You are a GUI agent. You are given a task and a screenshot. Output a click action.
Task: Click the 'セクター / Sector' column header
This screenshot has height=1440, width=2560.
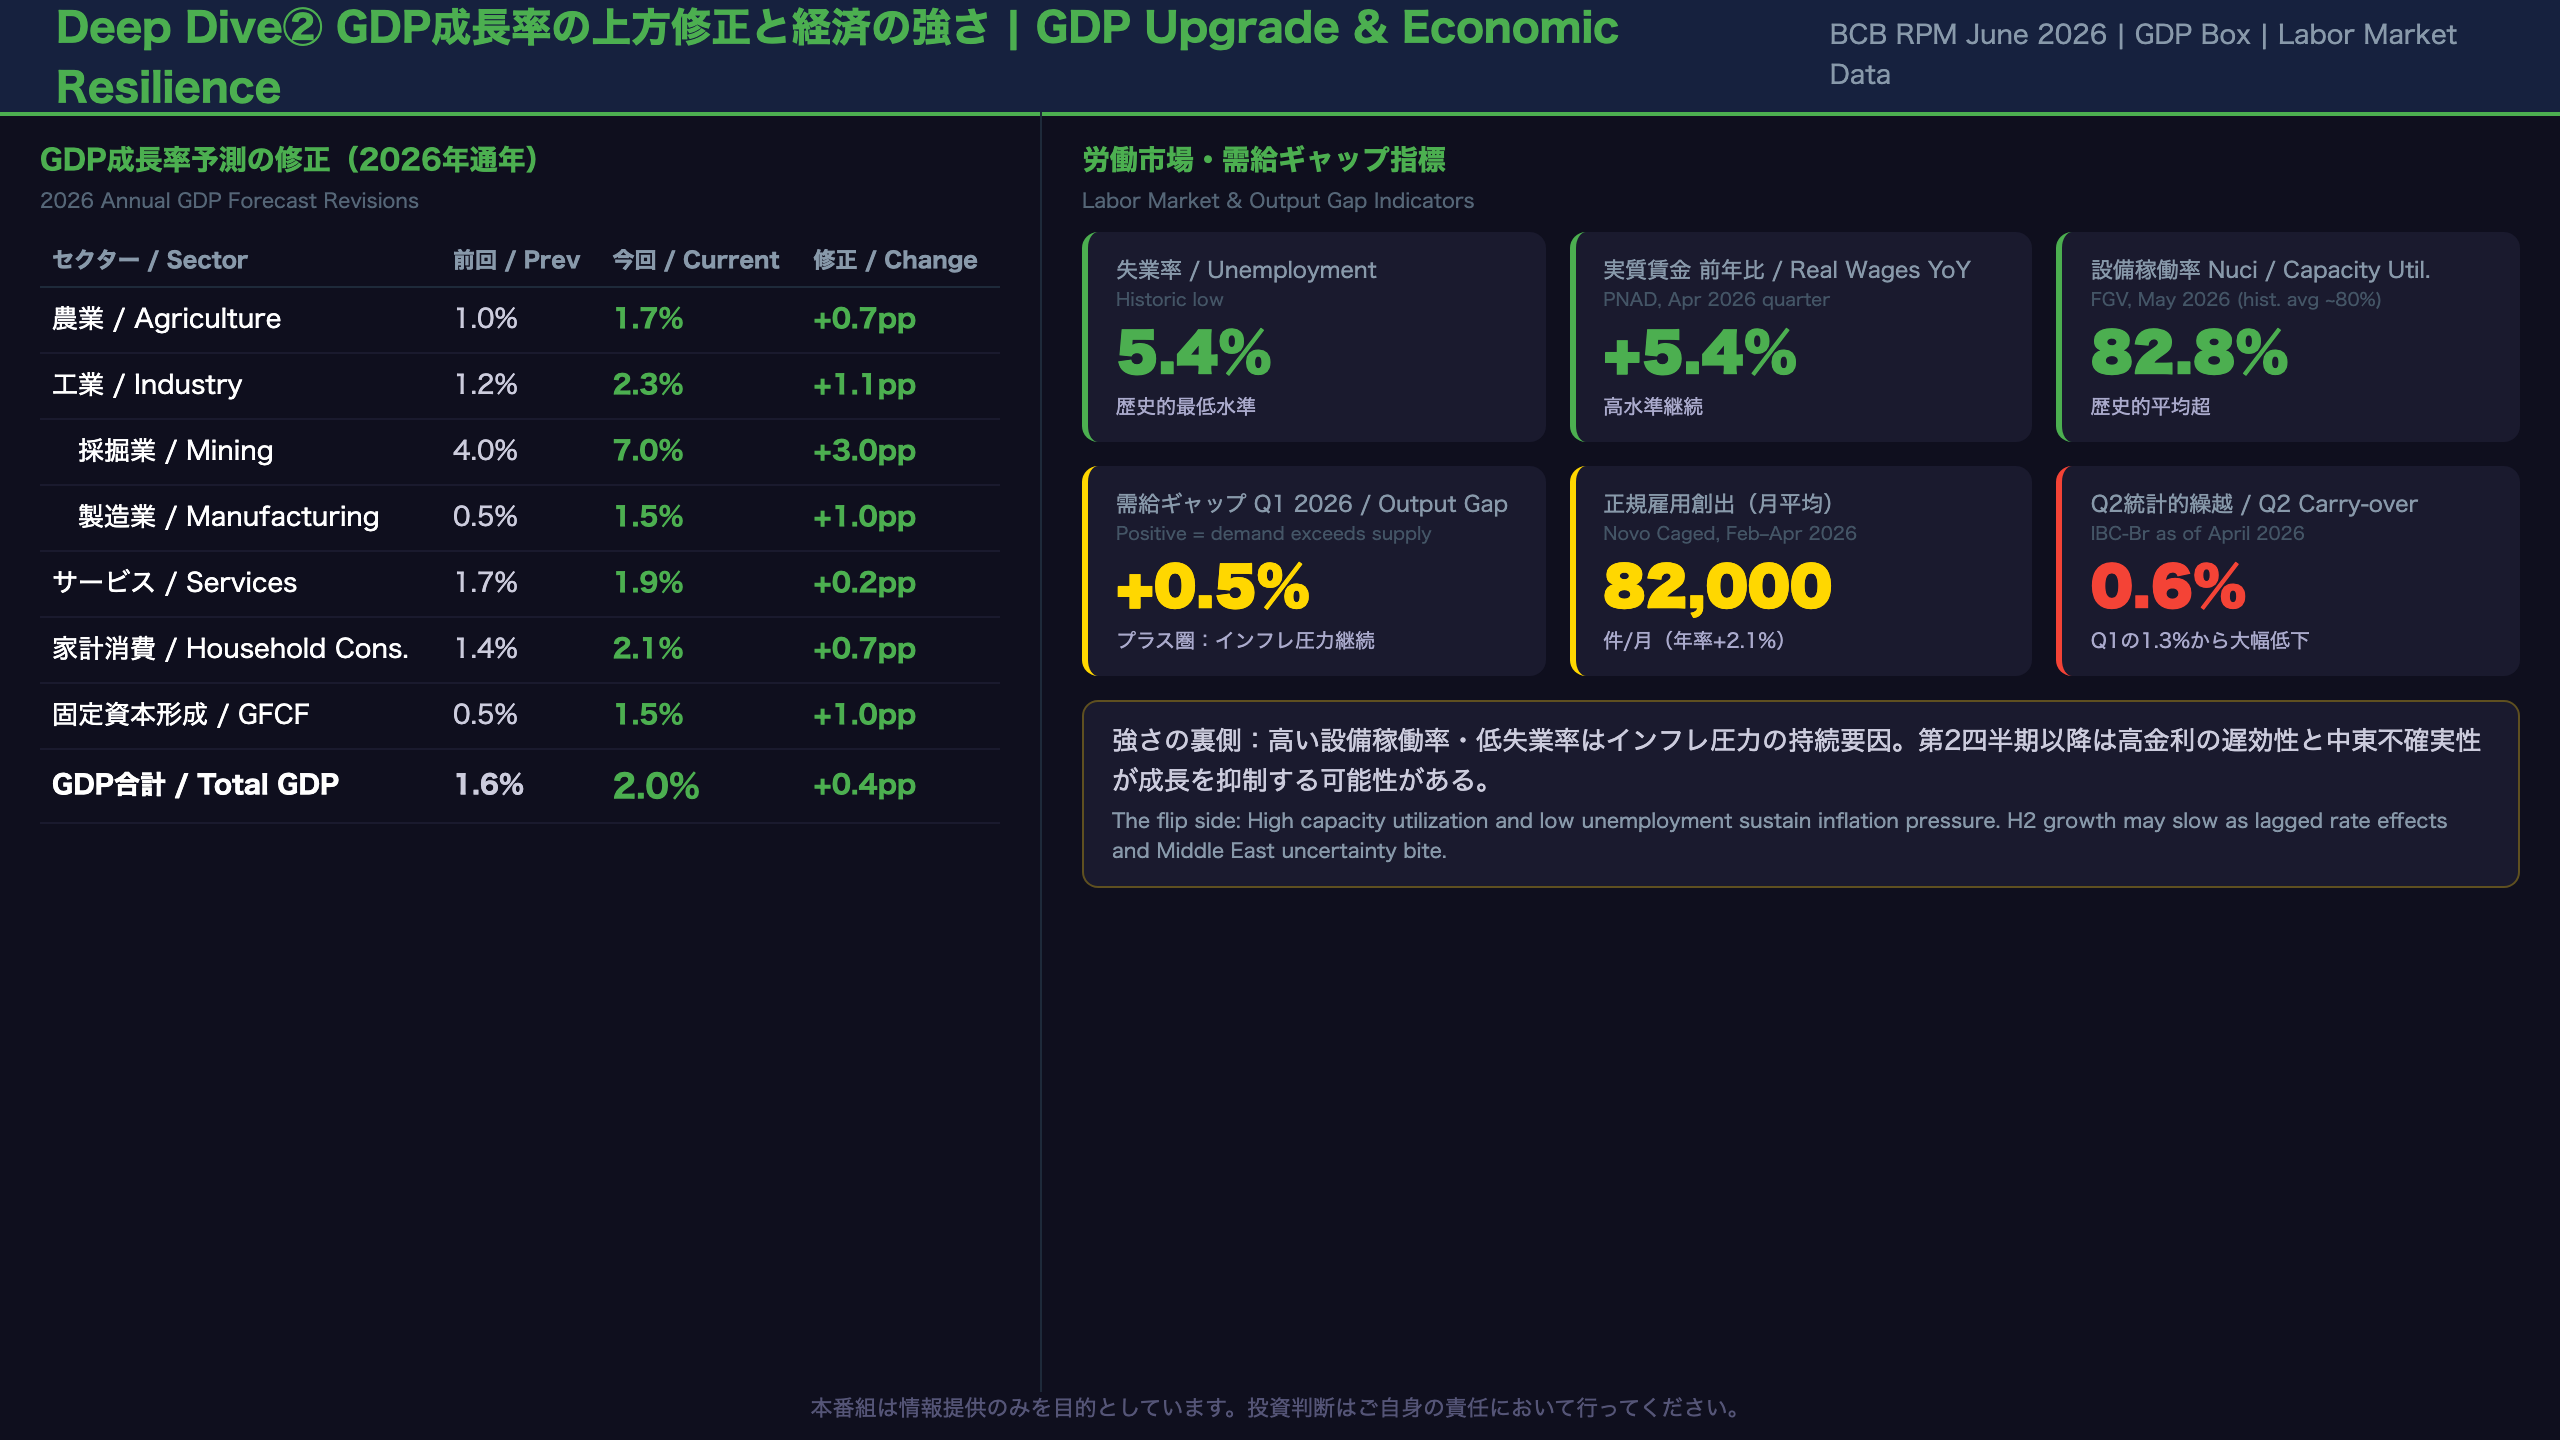point(150,260)
